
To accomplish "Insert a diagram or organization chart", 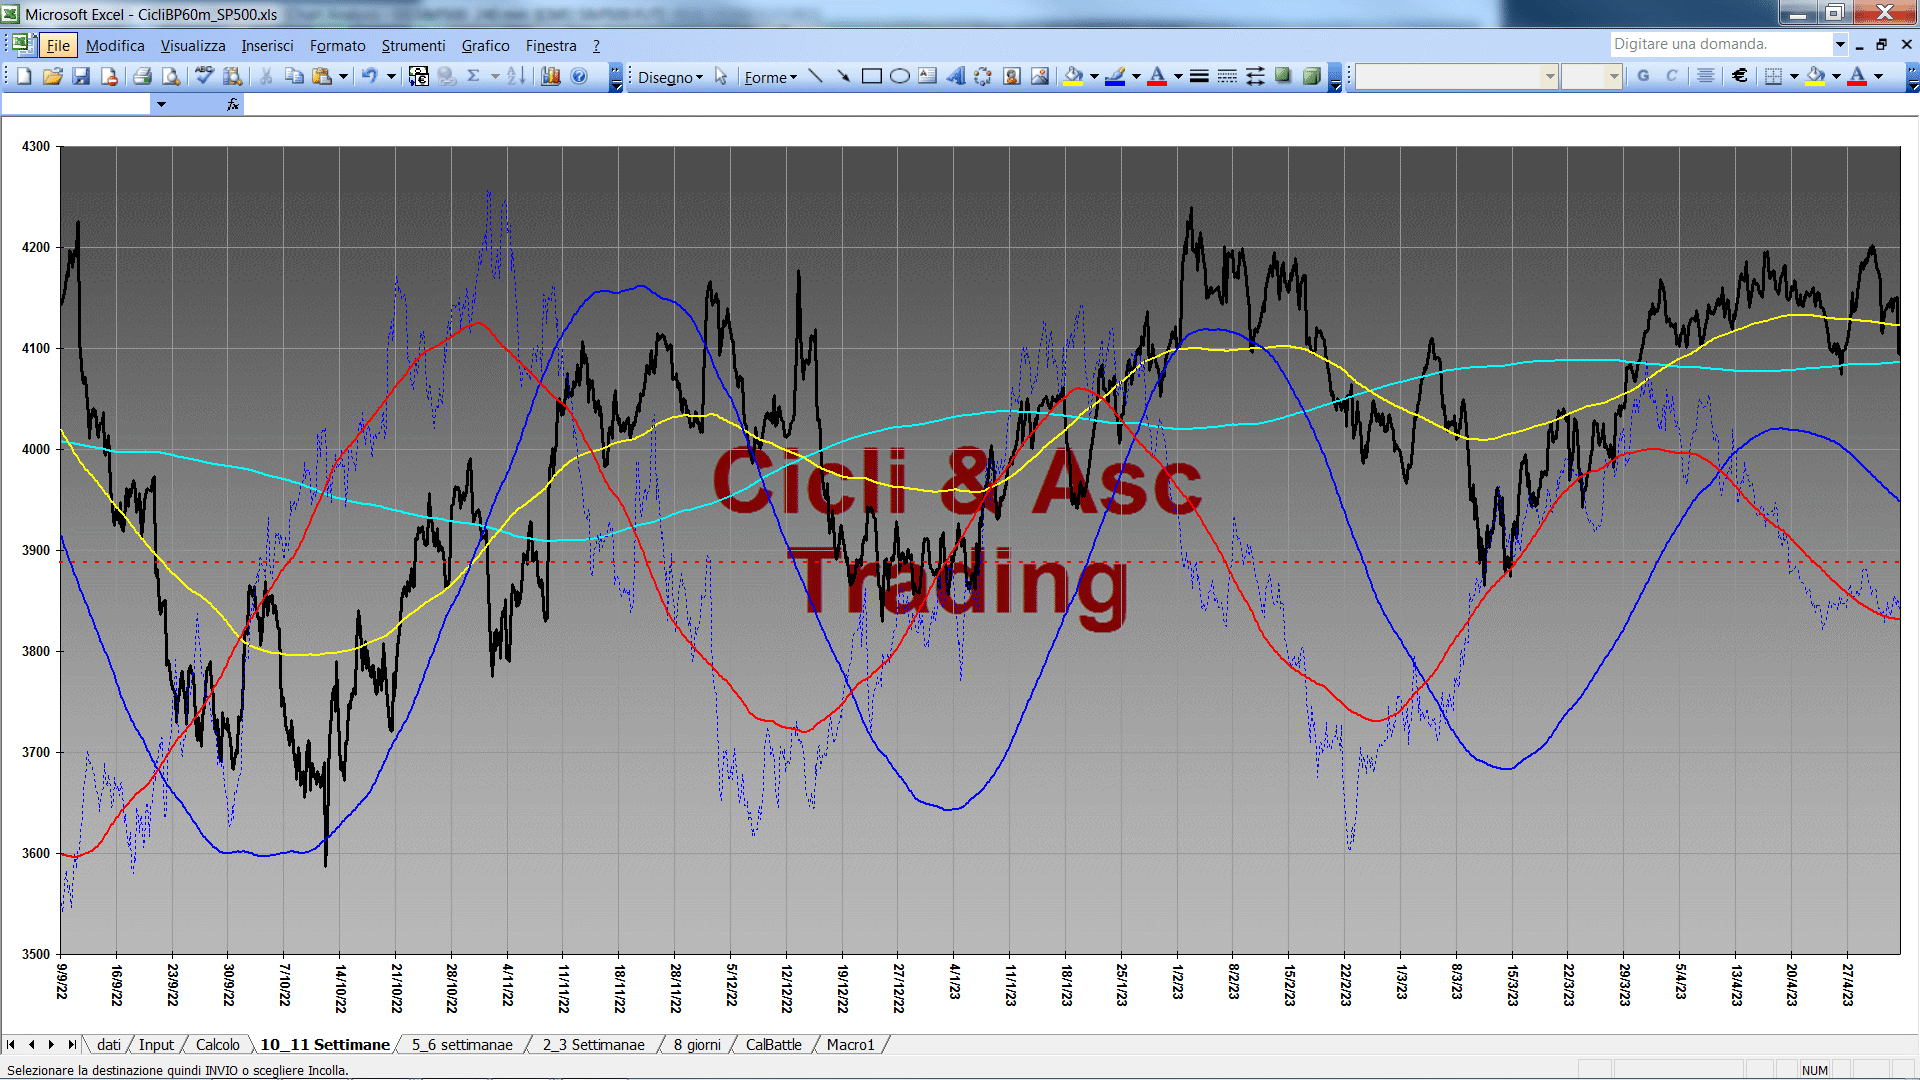I will [x=983, y=76].
